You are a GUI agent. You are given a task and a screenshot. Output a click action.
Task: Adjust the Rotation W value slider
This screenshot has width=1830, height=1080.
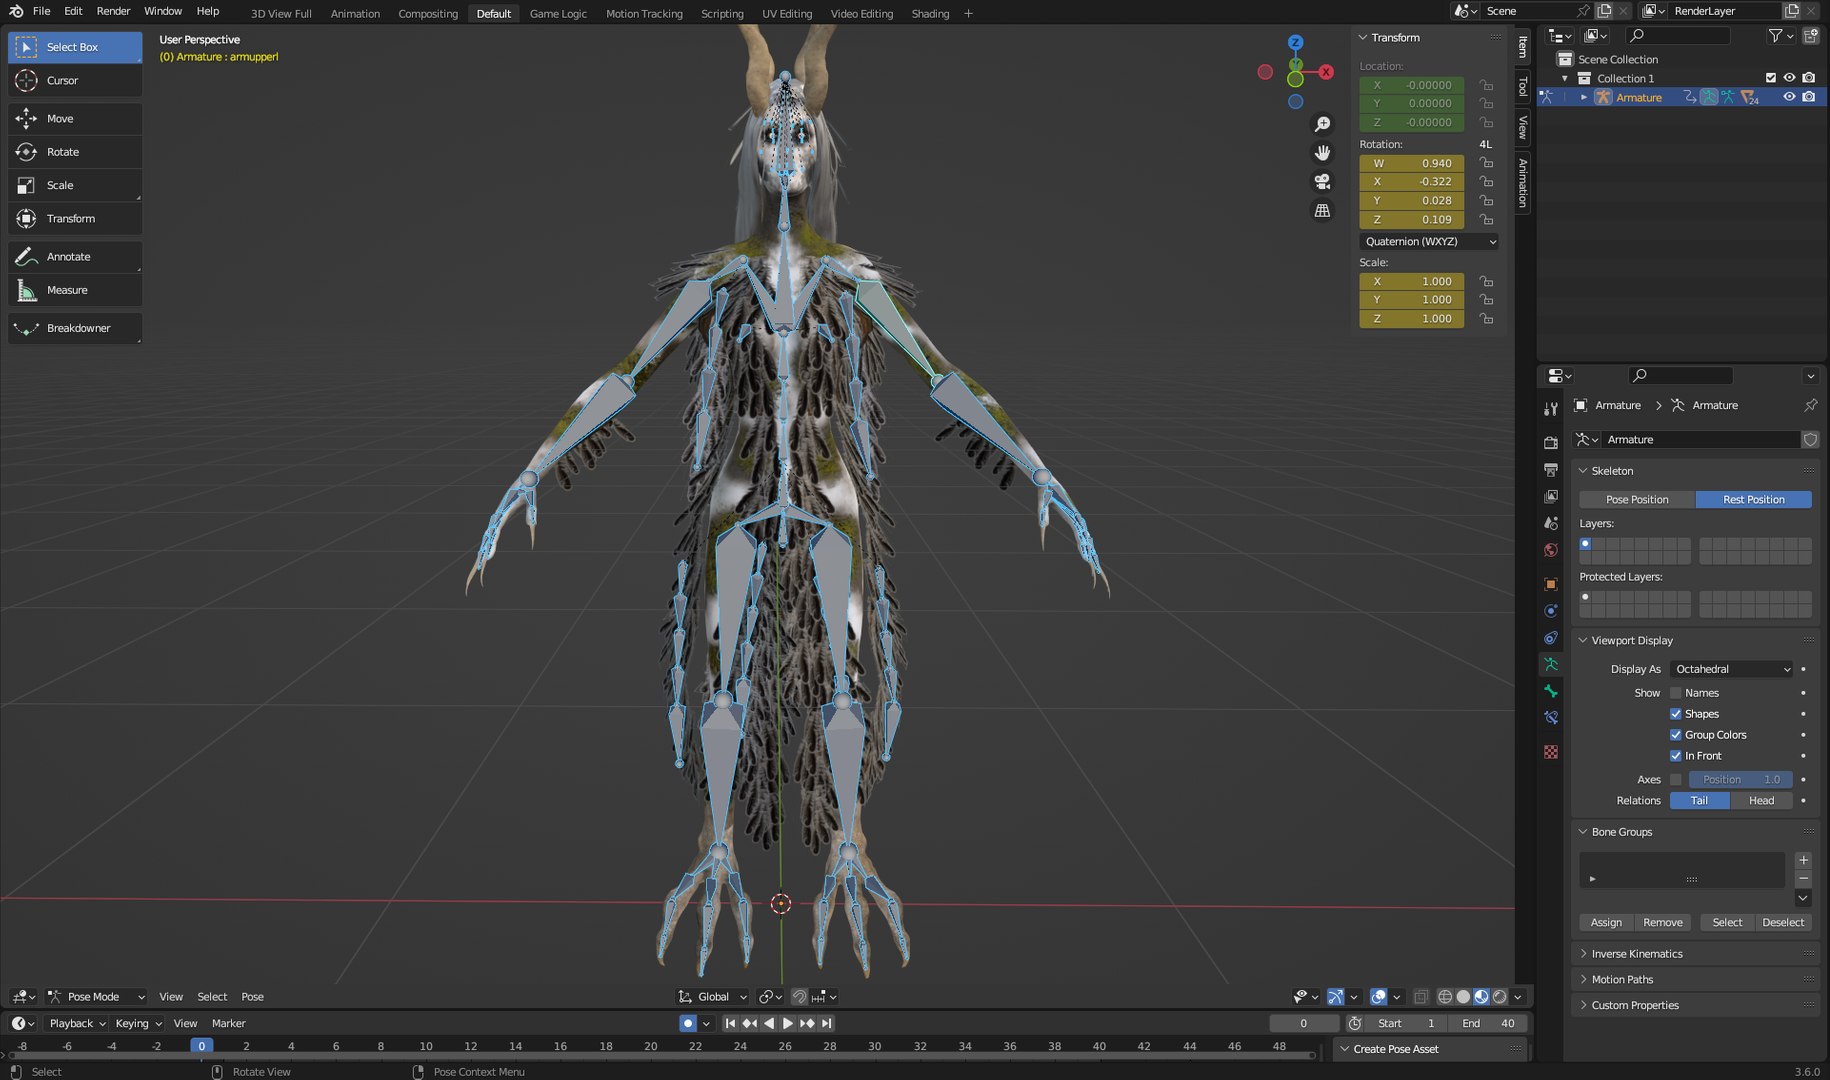pos(1412,163)
